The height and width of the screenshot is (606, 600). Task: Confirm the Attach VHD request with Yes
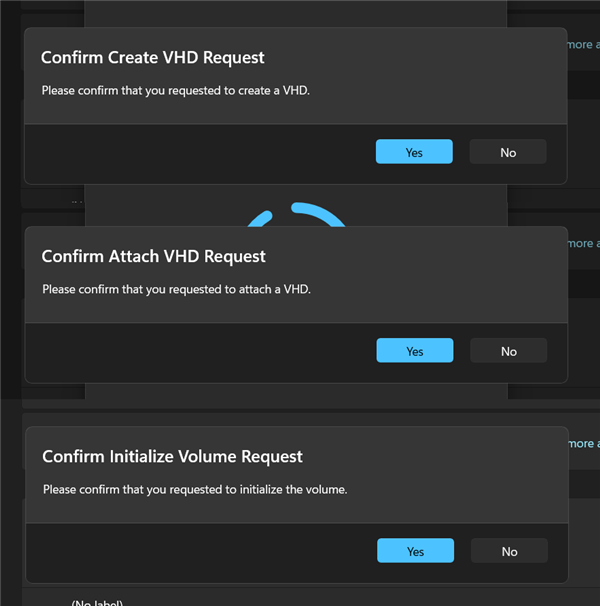[x=415, y=351]
